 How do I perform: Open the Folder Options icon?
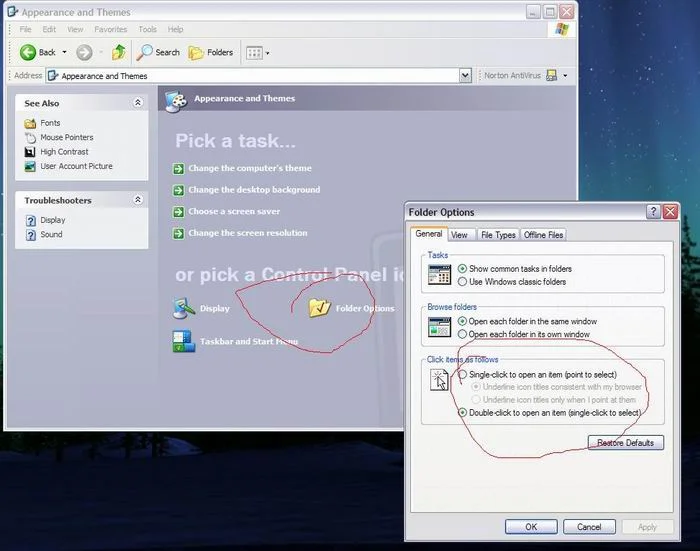[320, 308]
